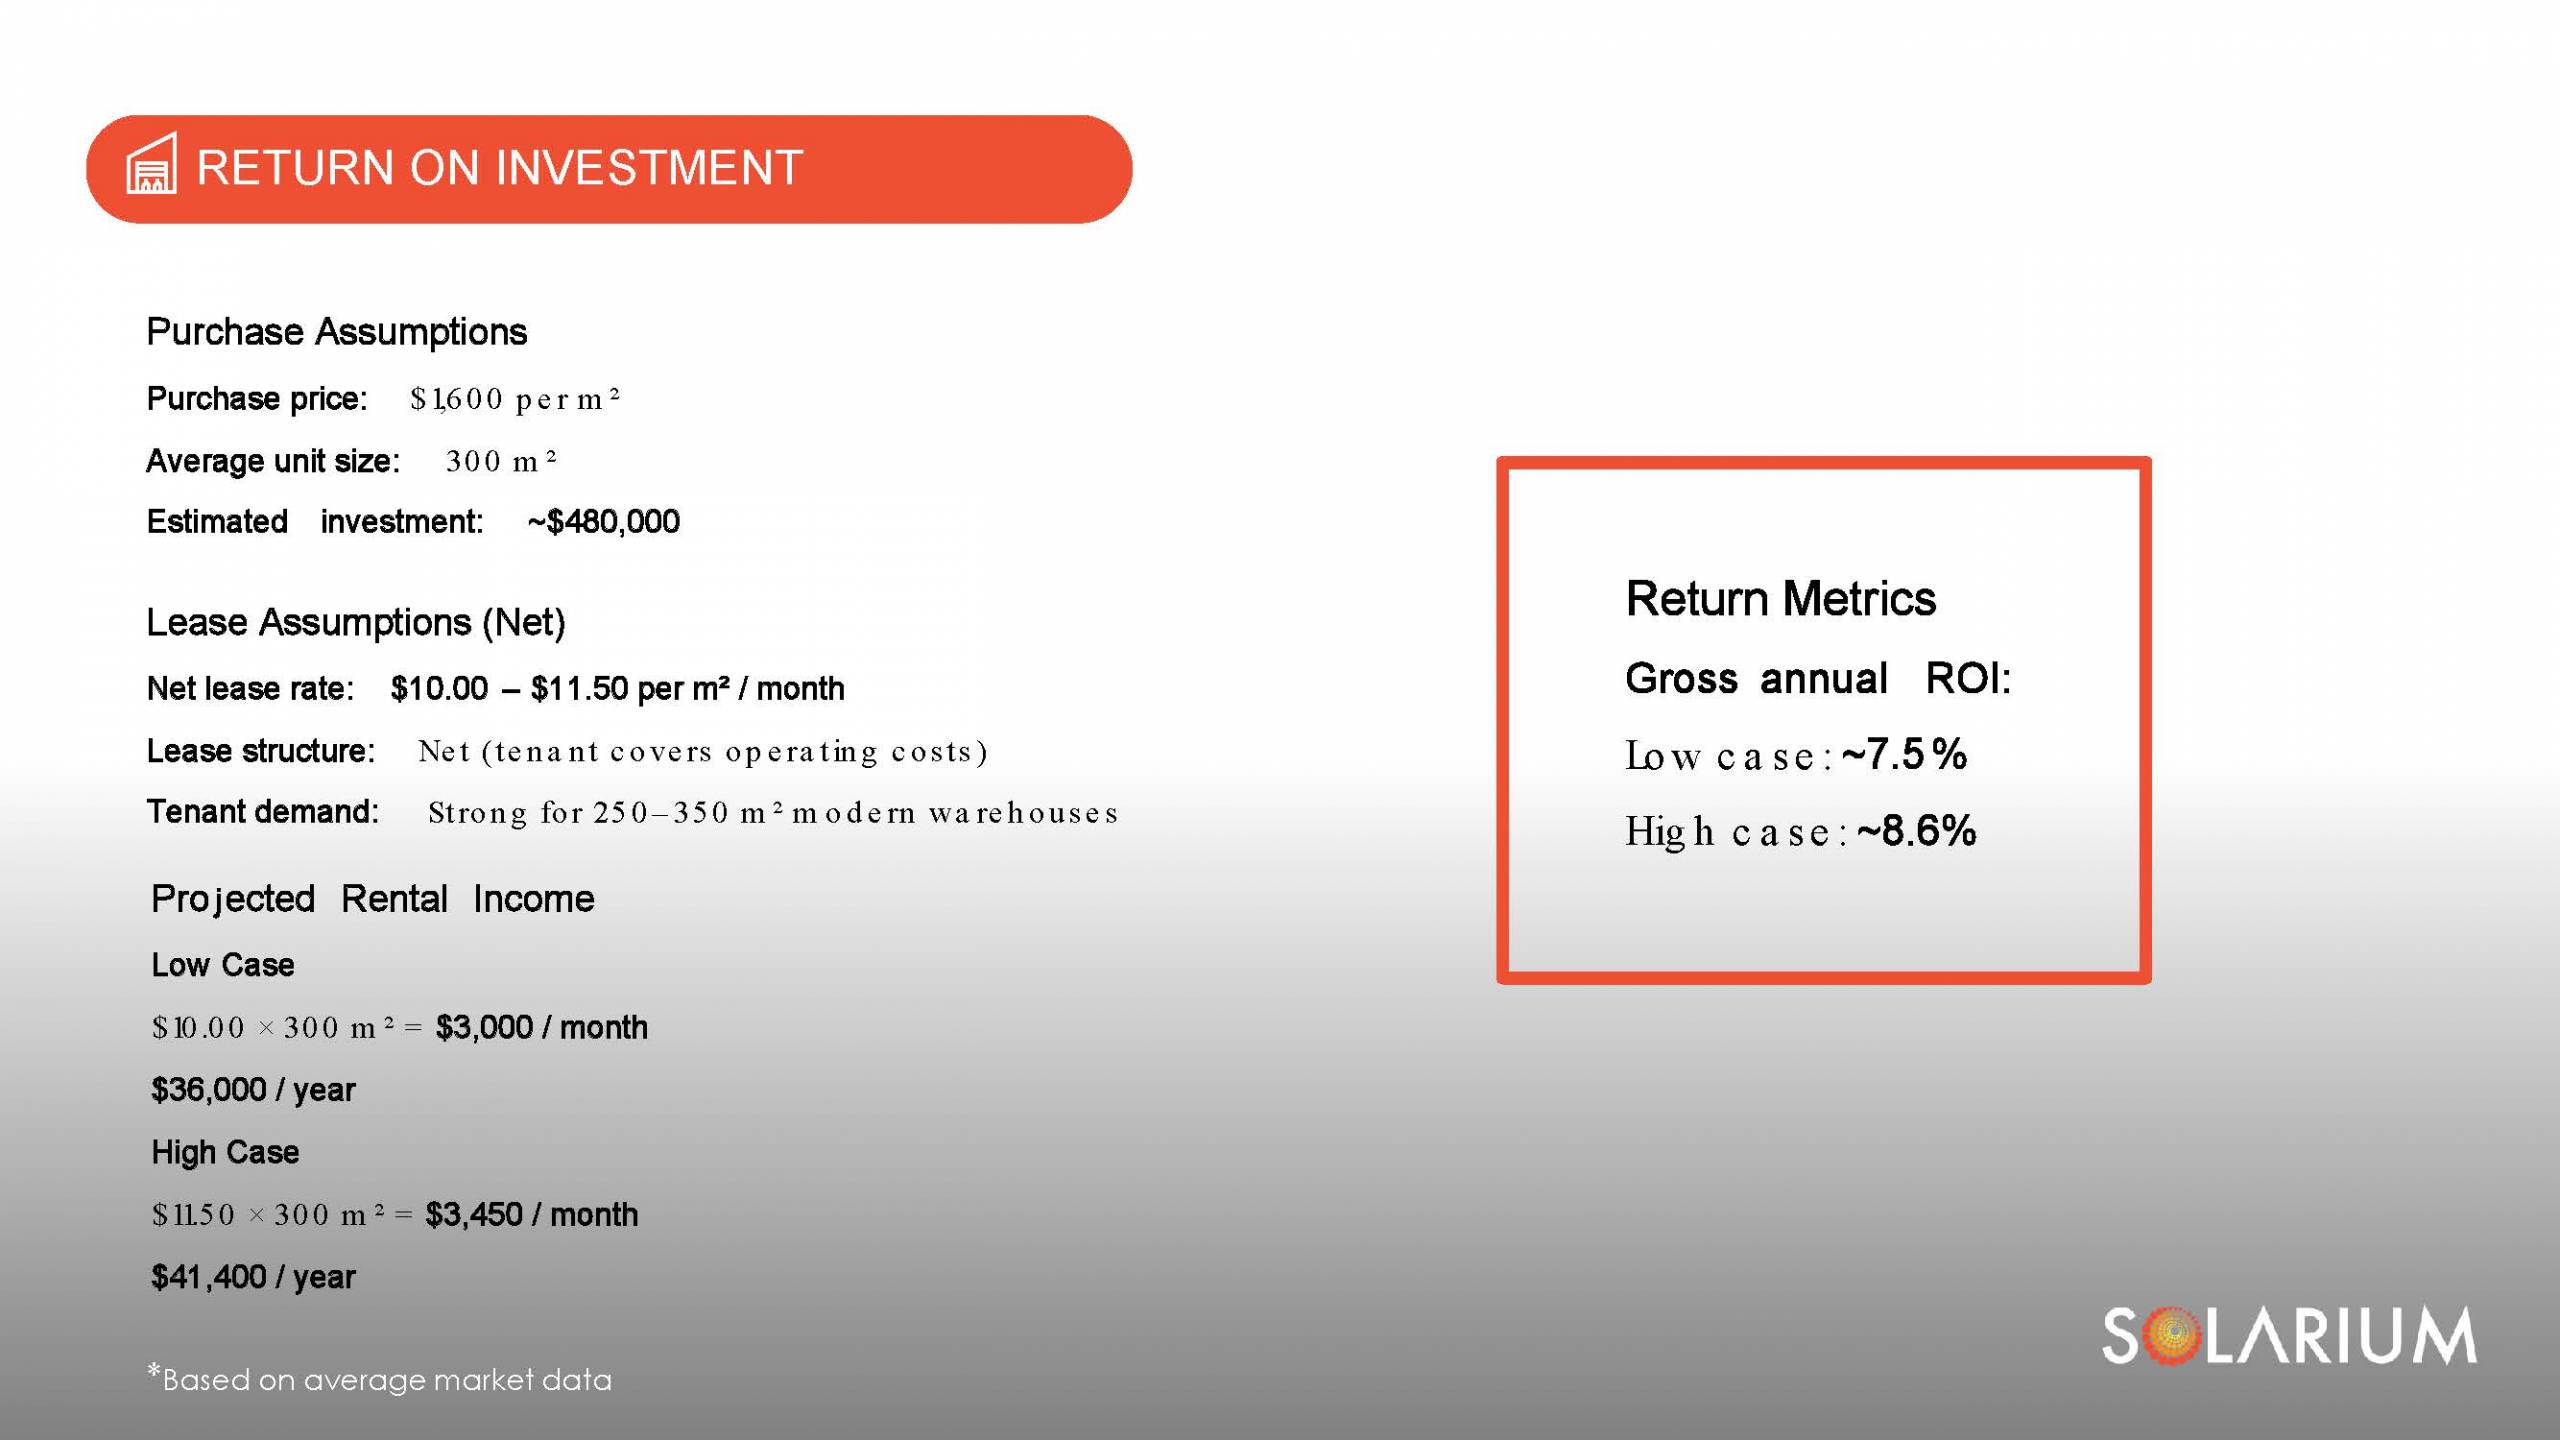2560x1440 pixels.
Task: Click the Return Metrics heading in the box
Action: (1780, 599)
